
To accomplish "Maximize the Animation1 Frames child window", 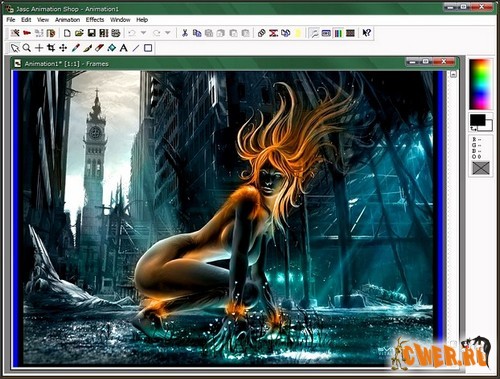I will (x=426, y=62).
